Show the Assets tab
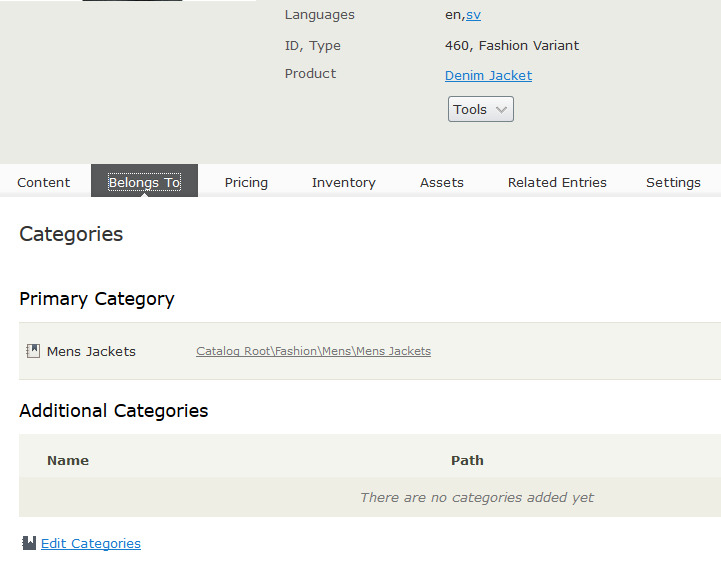The image size is (721, 572). [x=441, y=182]
